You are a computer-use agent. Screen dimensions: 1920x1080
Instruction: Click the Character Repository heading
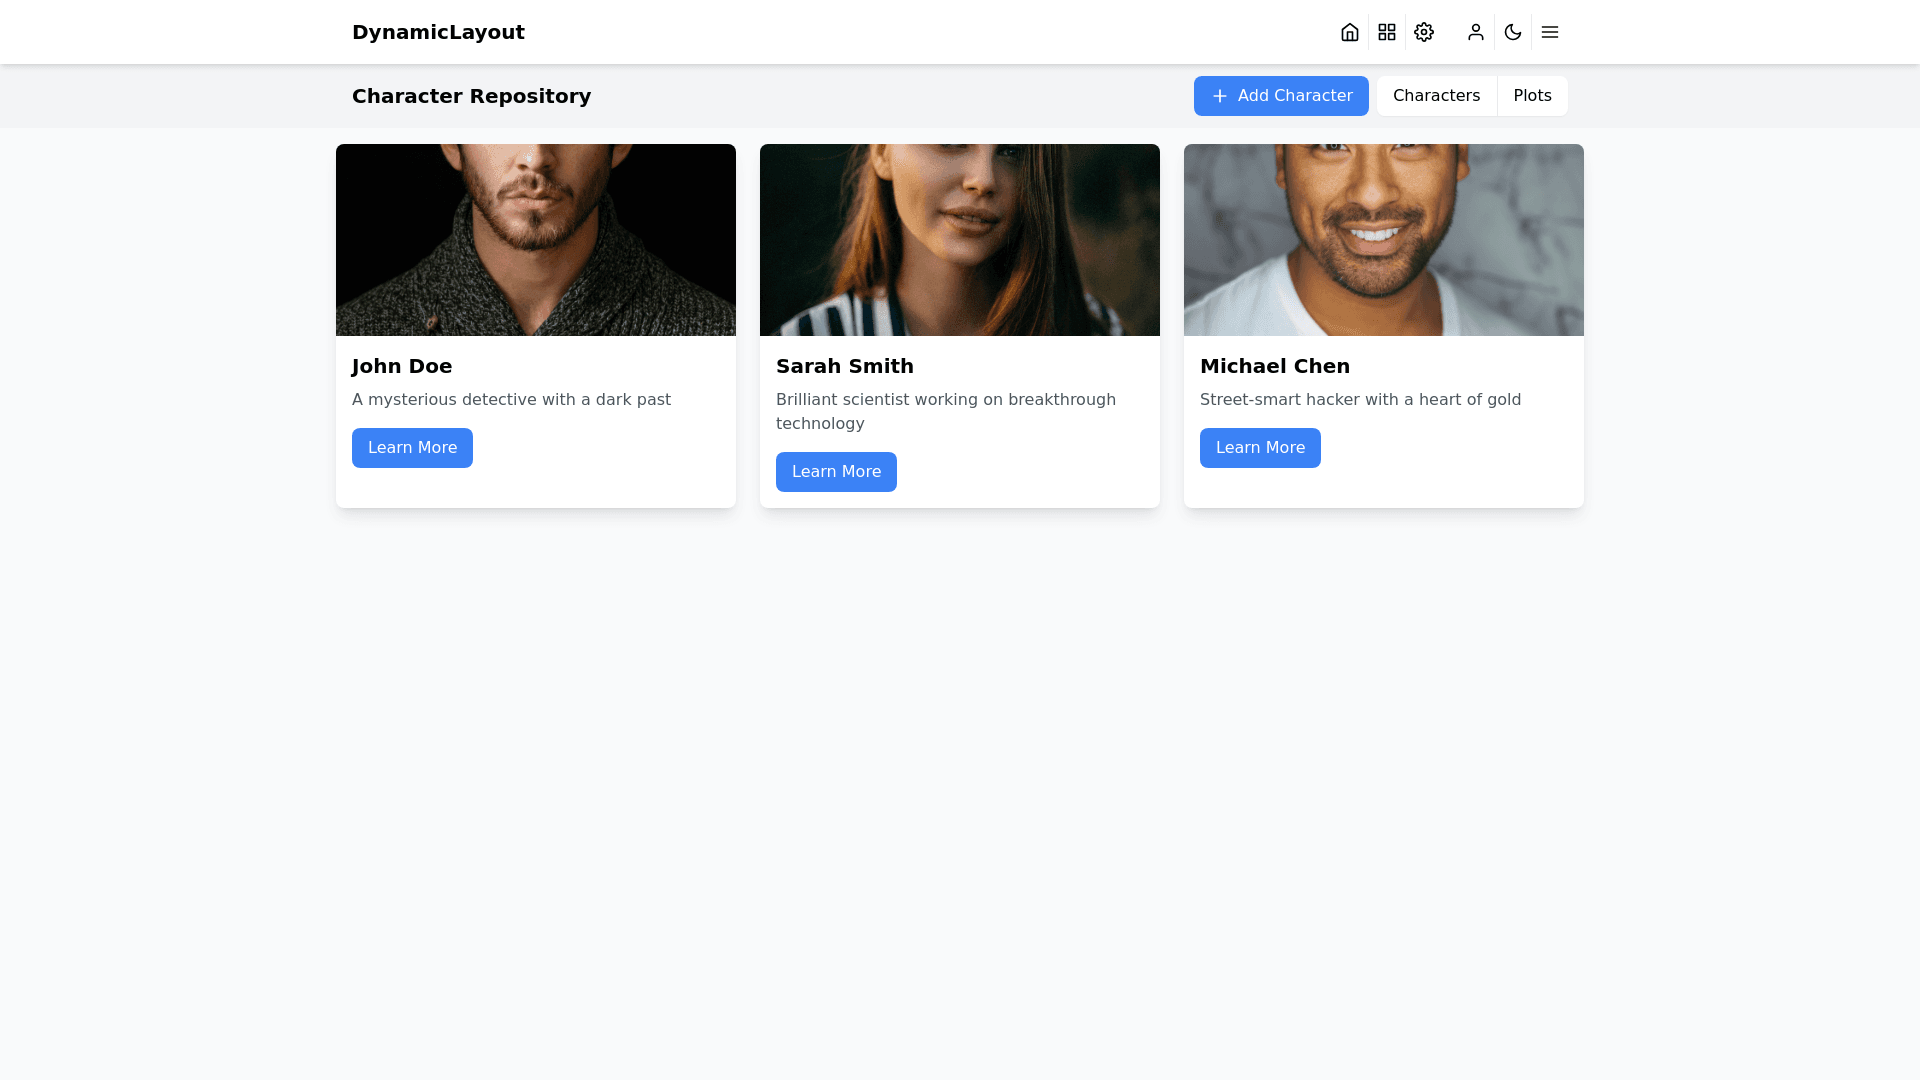(471, 96)
